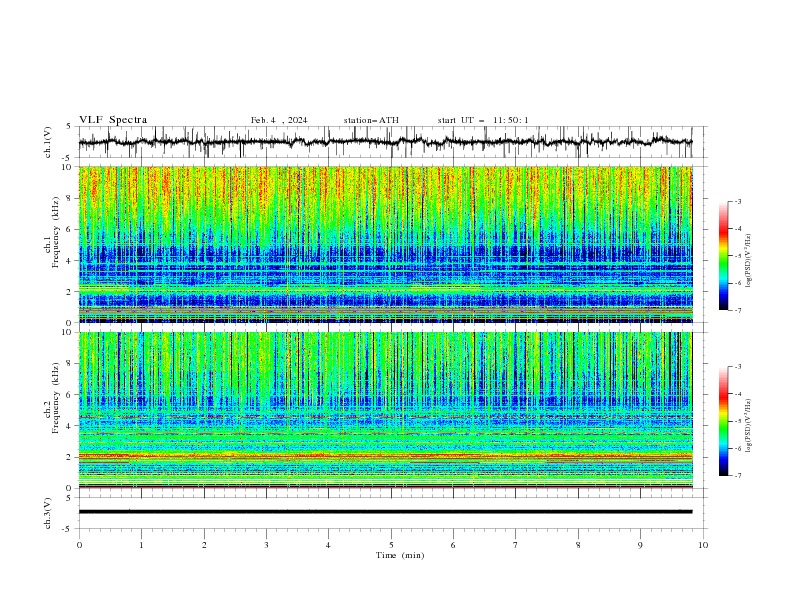Click time axis tick label "10"
This screenshot has width=792, height=612.
(x=703, y=545)
